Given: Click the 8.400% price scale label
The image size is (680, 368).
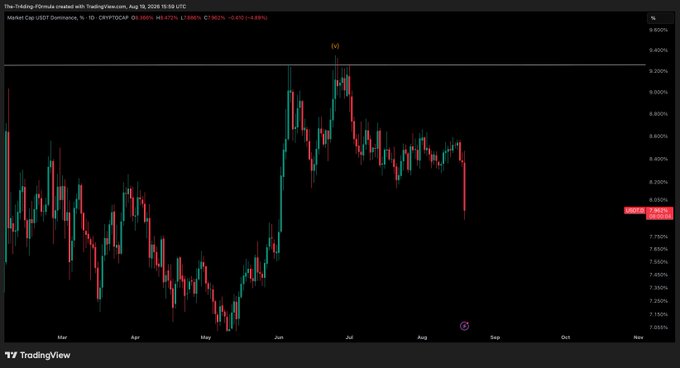Looking at the screenshot, I should coord(658,159).
